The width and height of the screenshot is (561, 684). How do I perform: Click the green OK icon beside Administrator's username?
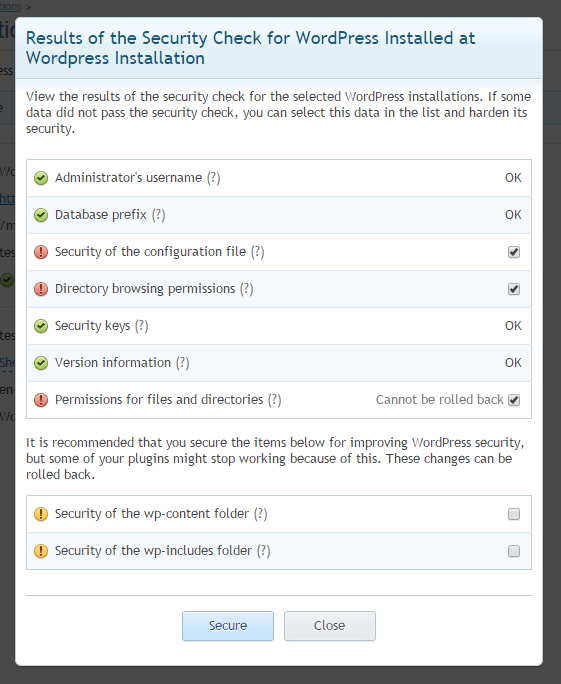(x=41, y=178)
